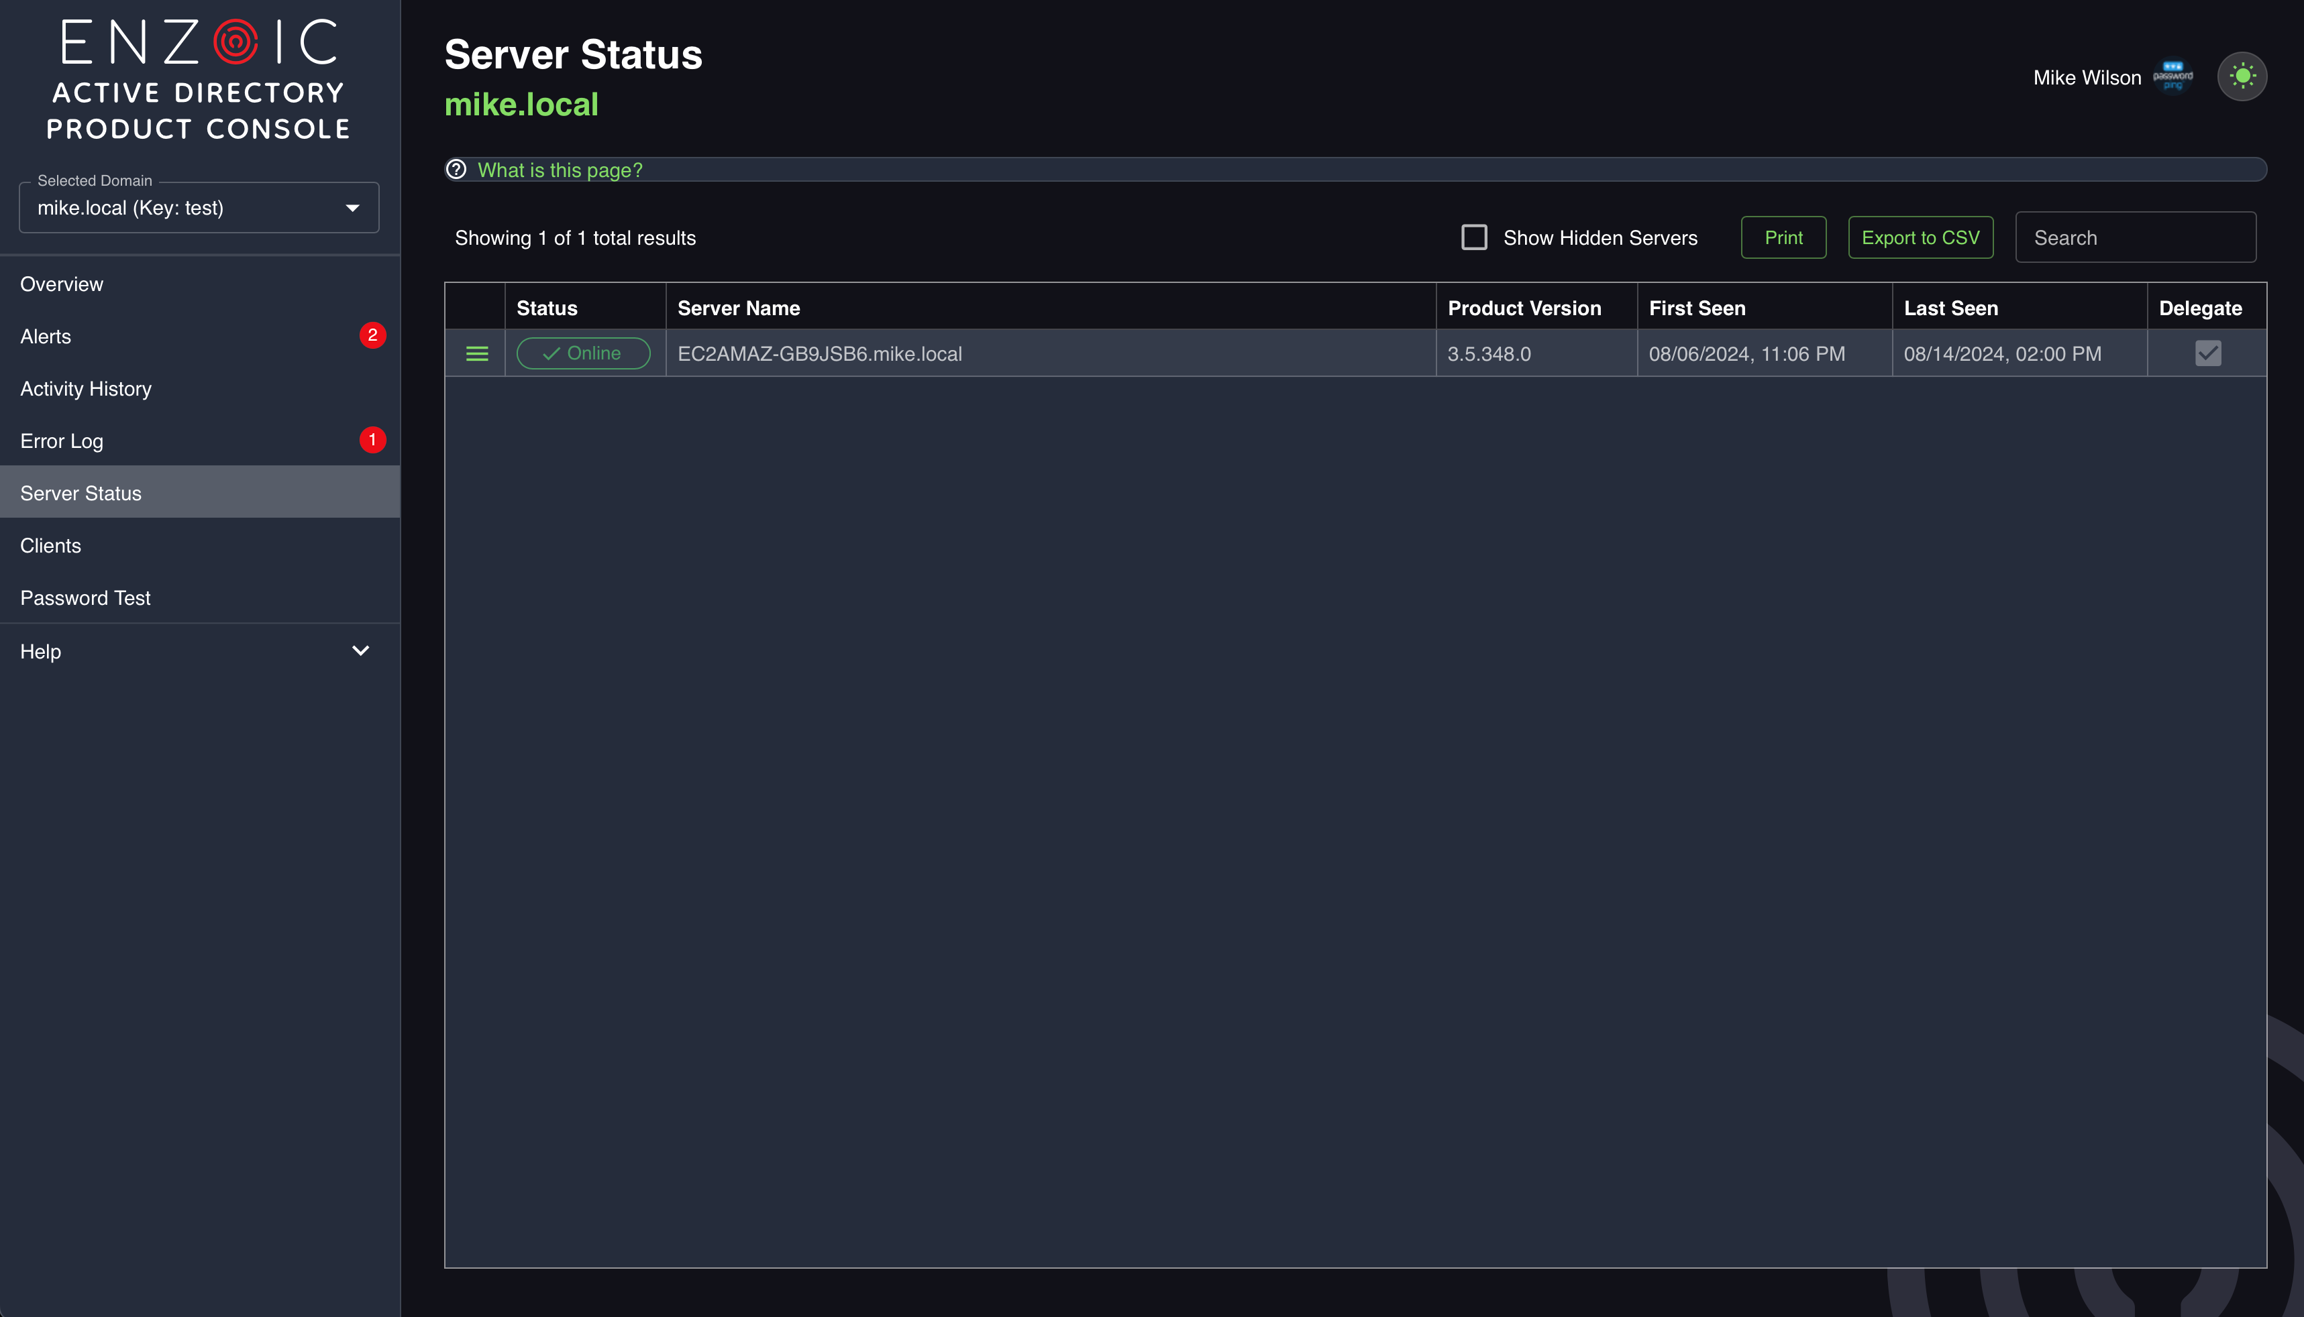Click the question mark help icon
2304x1317 pixels.
[x=456, y=170]
